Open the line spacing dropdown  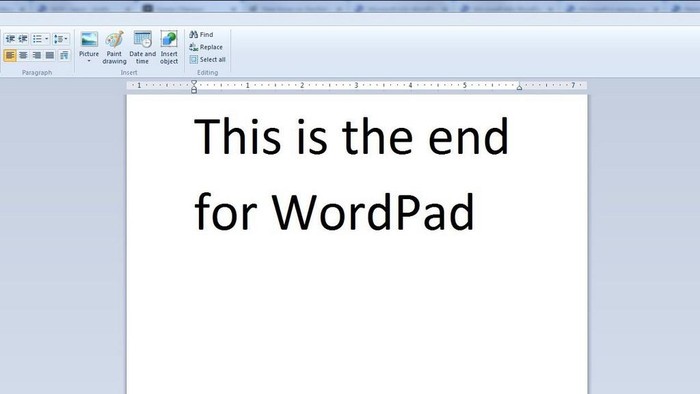tap(61, 39)
